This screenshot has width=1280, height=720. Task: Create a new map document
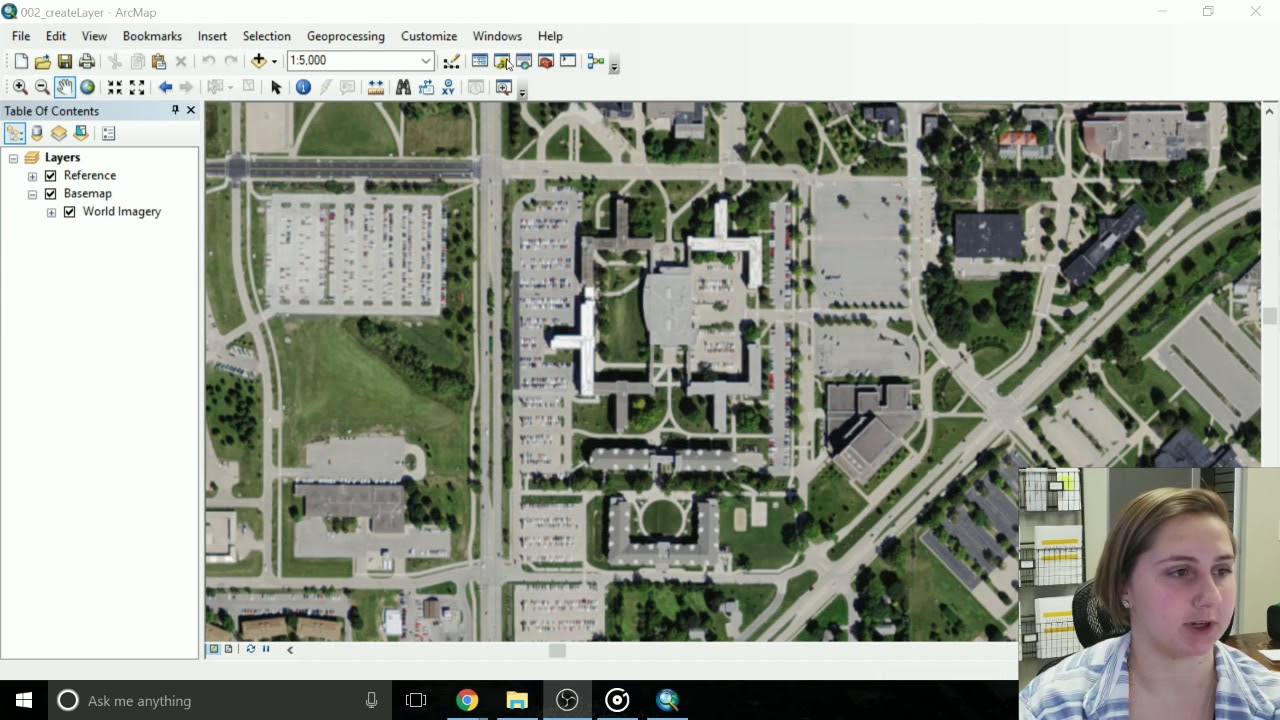(20, 62)
